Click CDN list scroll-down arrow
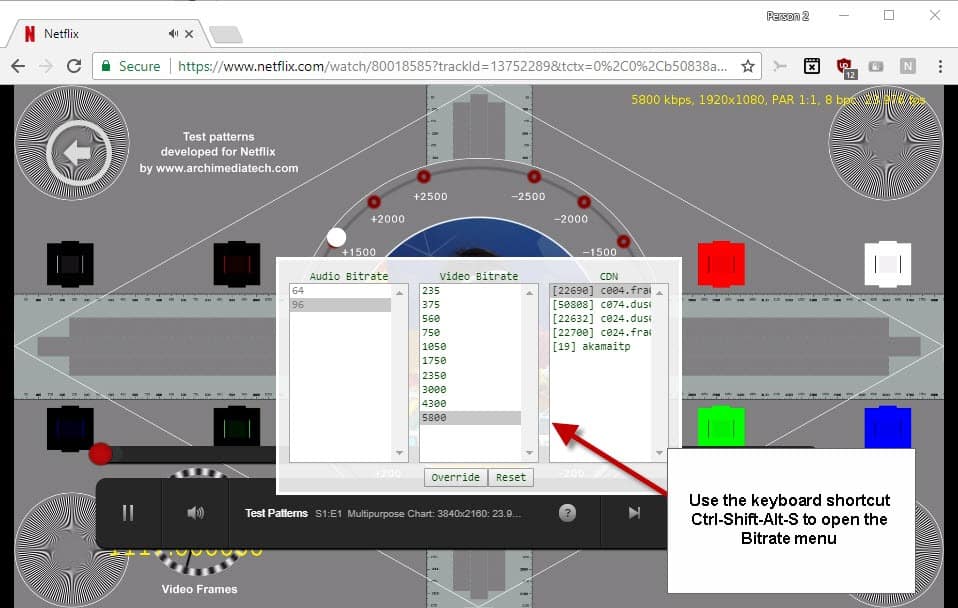 [x=659, y=453]
